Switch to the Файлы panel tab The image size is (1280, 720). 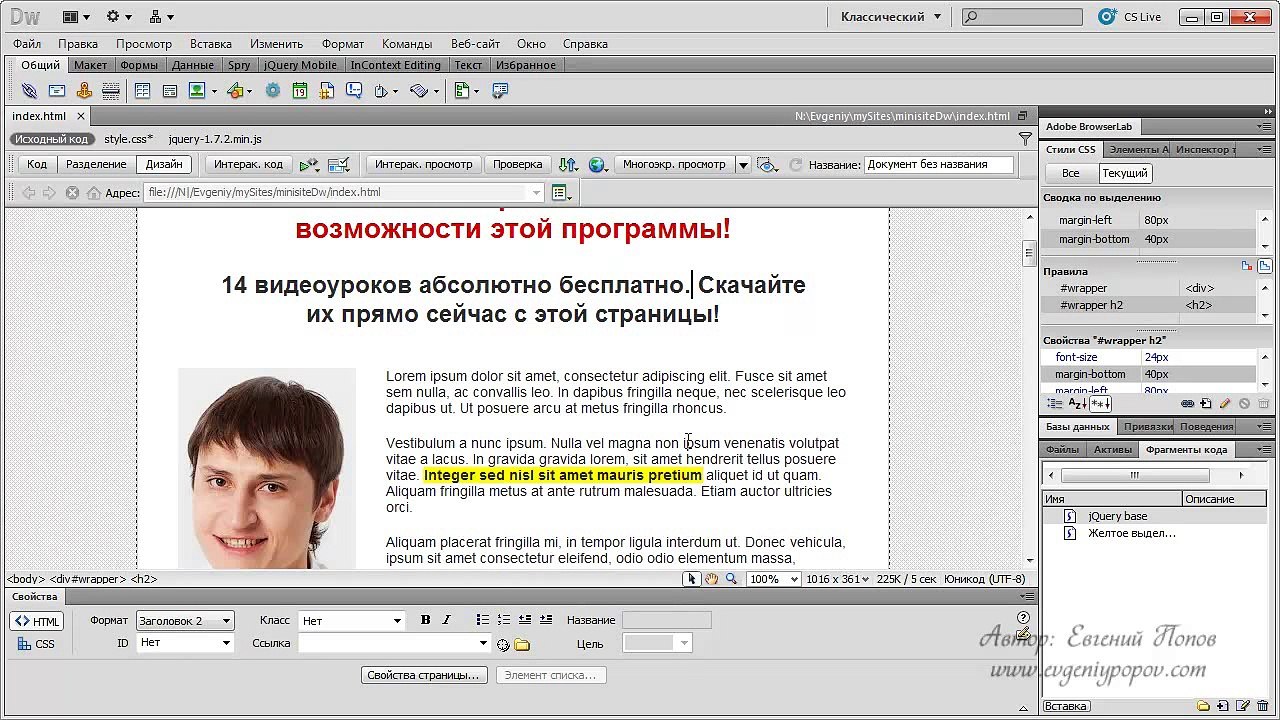coord(1063,450)
